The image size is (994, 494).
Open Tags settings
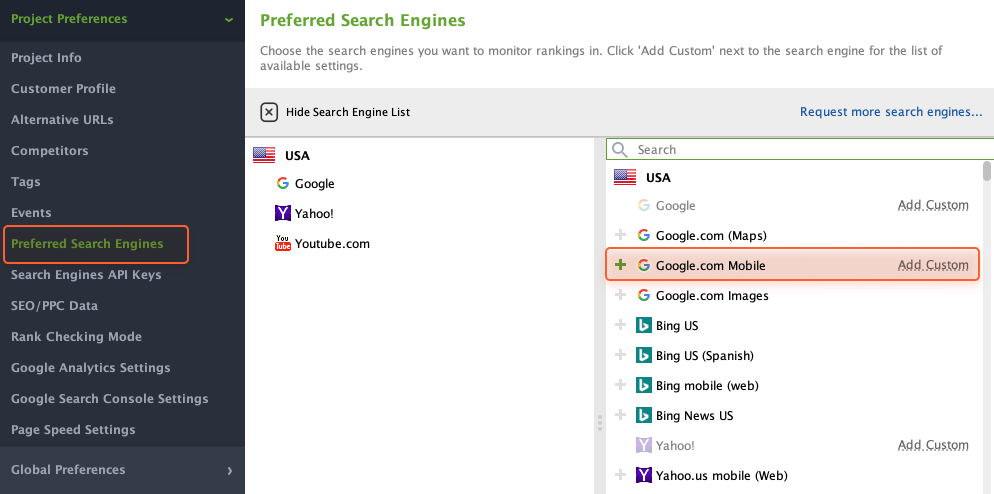coord(25,182)
